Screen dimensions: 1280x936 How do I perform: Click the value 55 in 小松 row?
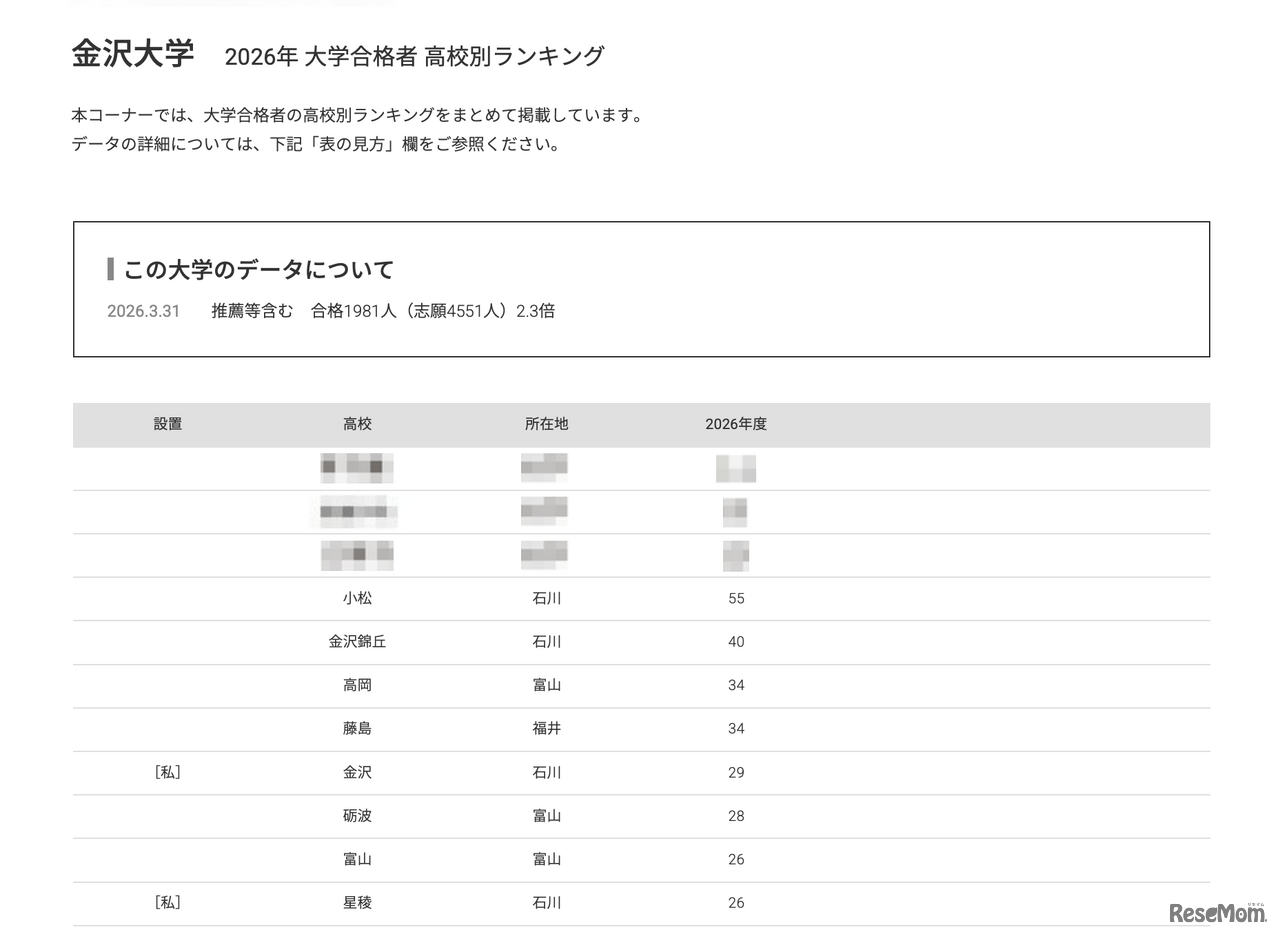coord(736,599)
